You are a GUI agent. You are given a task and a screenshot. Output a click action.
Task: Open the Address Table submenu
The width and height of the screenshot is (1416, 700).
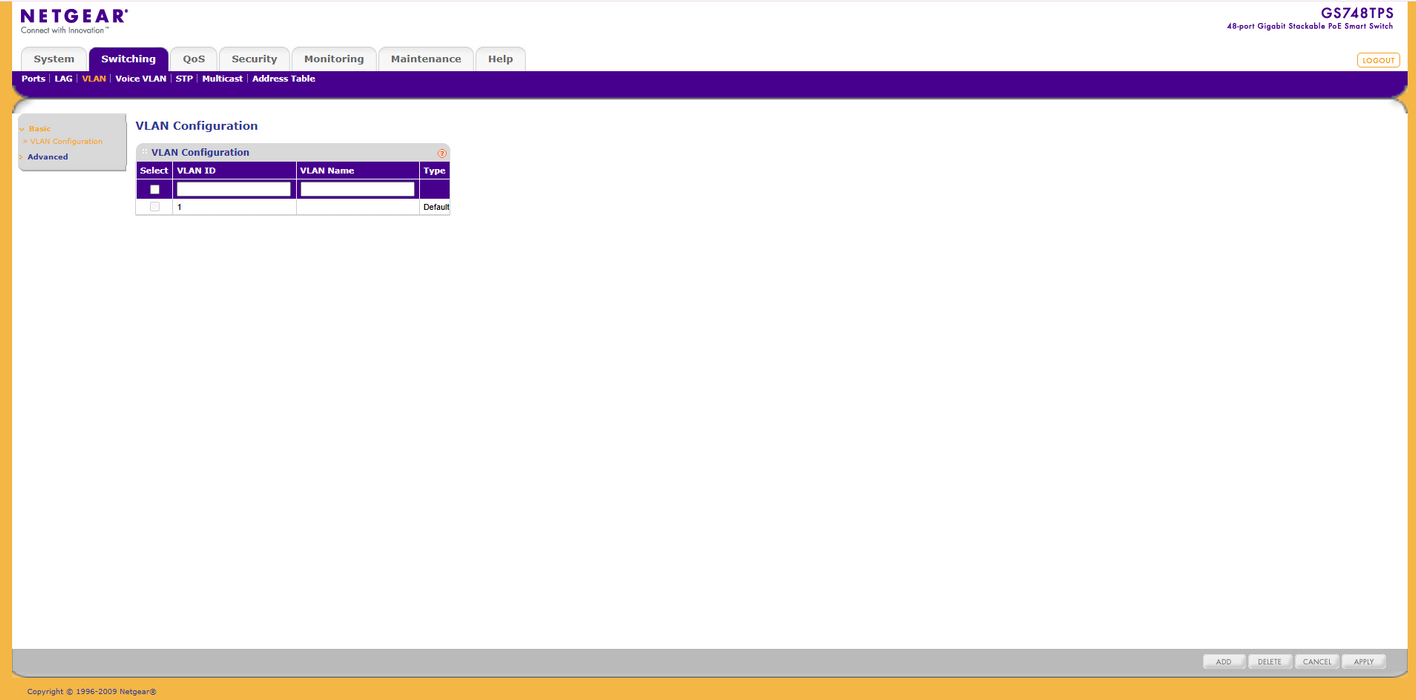pyautogui.click(x=283, y=79)
